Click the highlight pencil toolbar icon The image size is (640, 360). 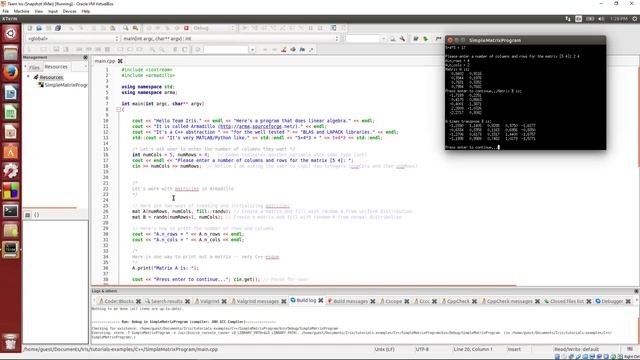284,49
